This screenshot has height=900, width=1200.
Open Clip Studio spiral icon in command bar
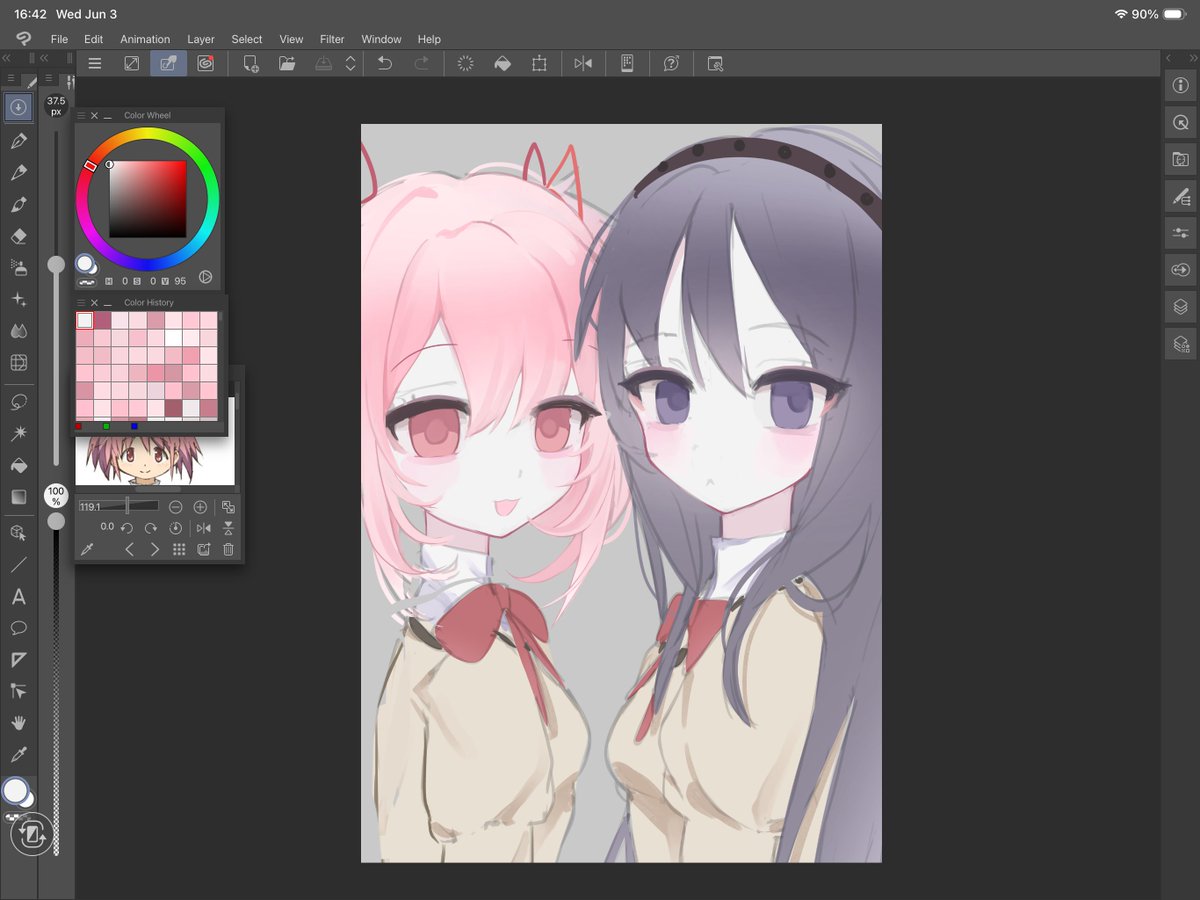coord(205,63)
